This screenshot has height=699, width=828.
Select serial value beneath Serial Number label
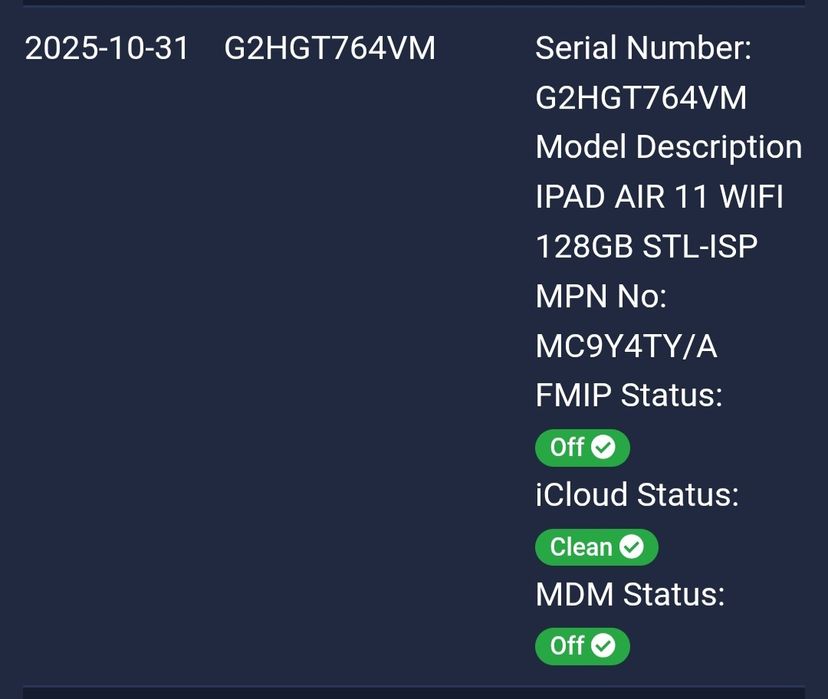pos(641,98)
